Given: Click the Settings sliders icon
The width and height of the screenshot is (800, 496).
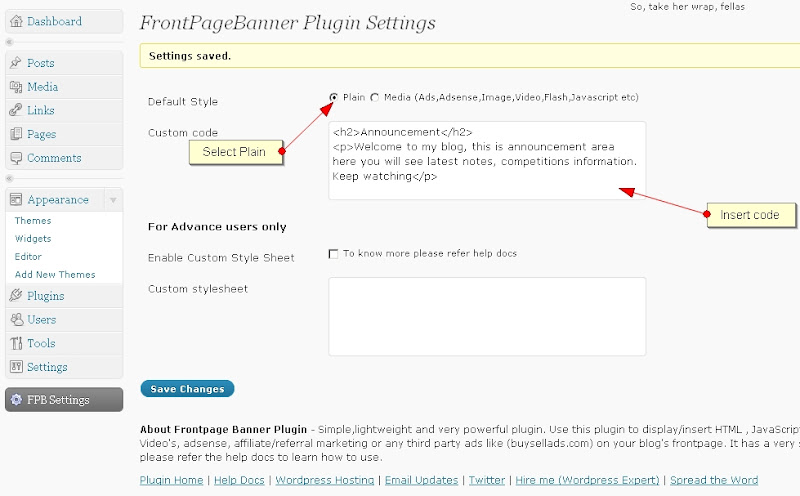Looking at the screenshot, I should tap(16, 367).
